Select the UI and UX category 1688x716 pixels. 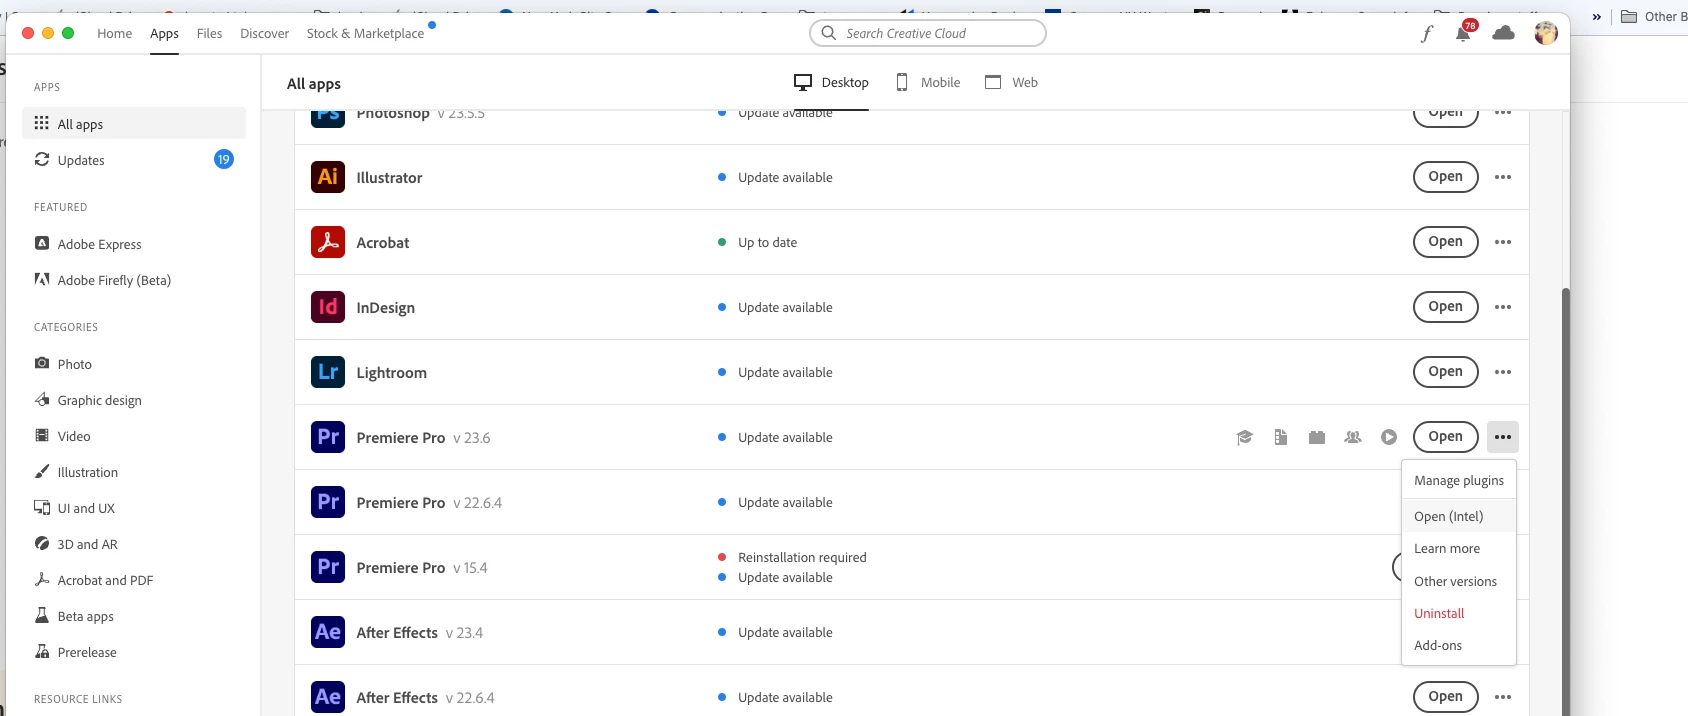coord(134,508)
